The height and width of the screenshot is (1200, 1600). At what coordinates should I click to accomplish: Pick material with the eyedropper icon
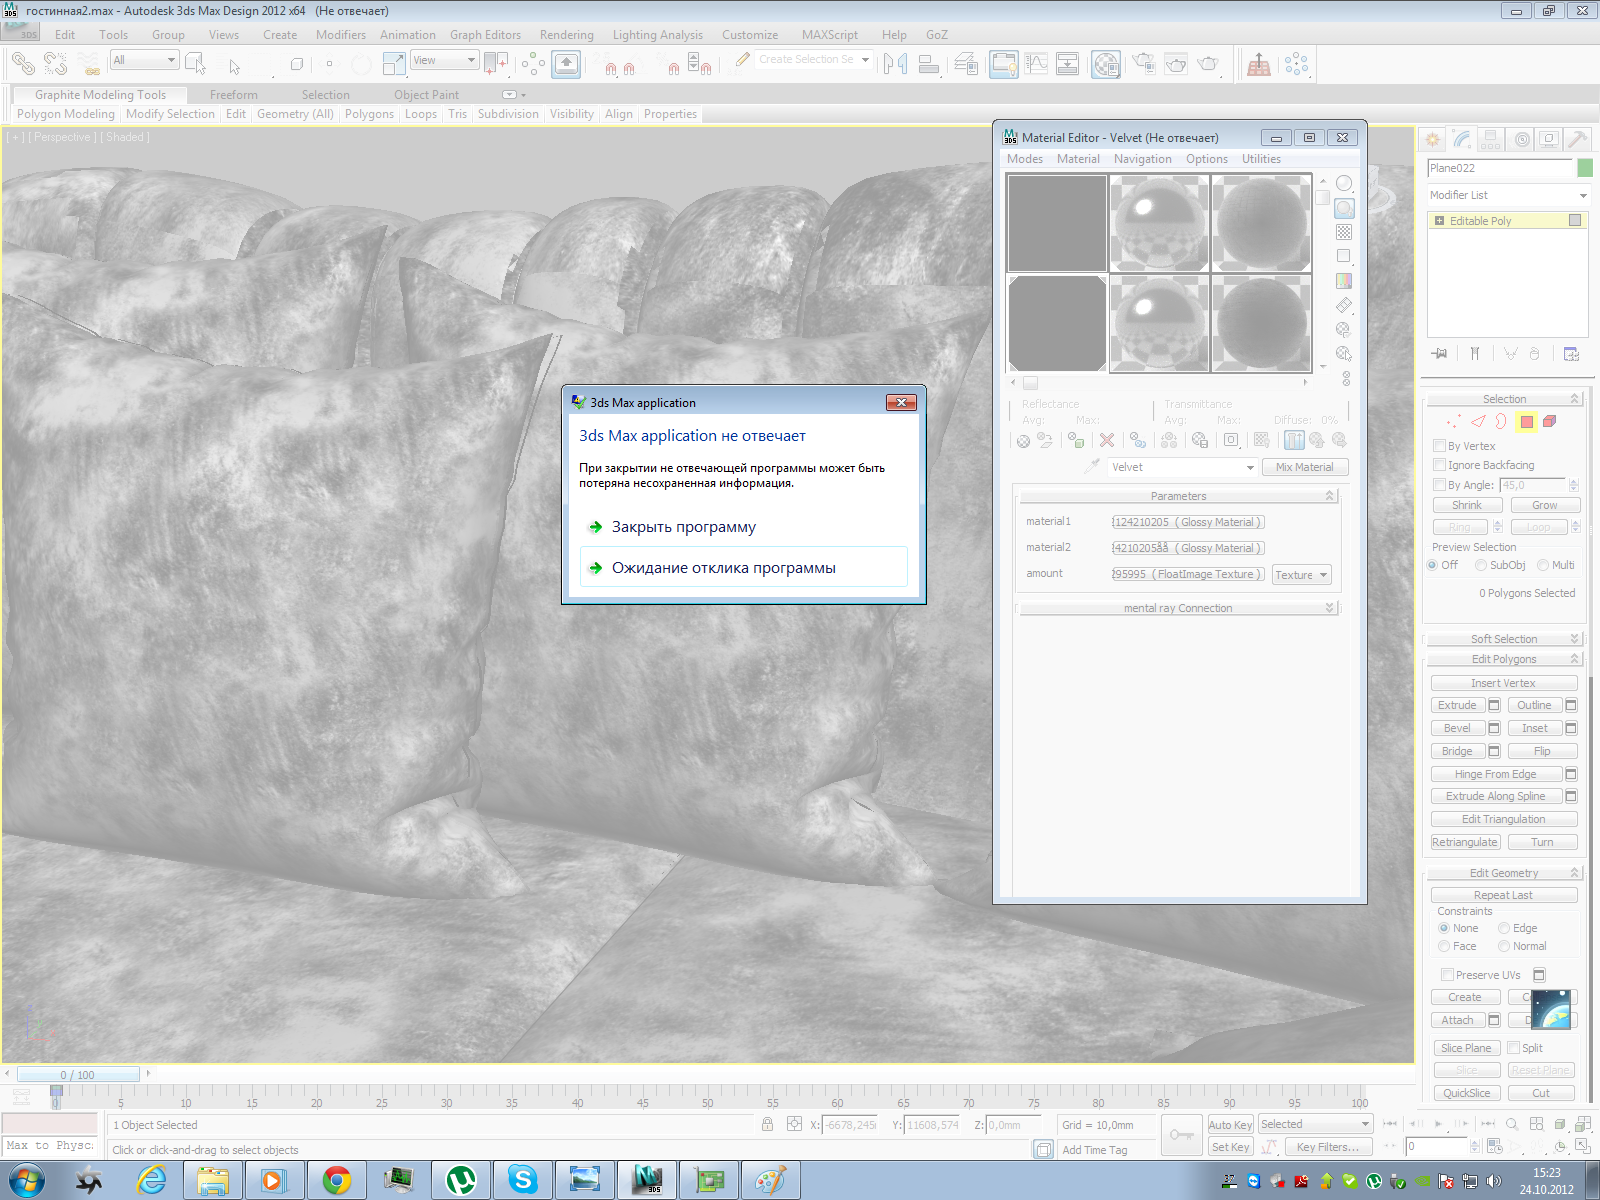point(1093,467)
